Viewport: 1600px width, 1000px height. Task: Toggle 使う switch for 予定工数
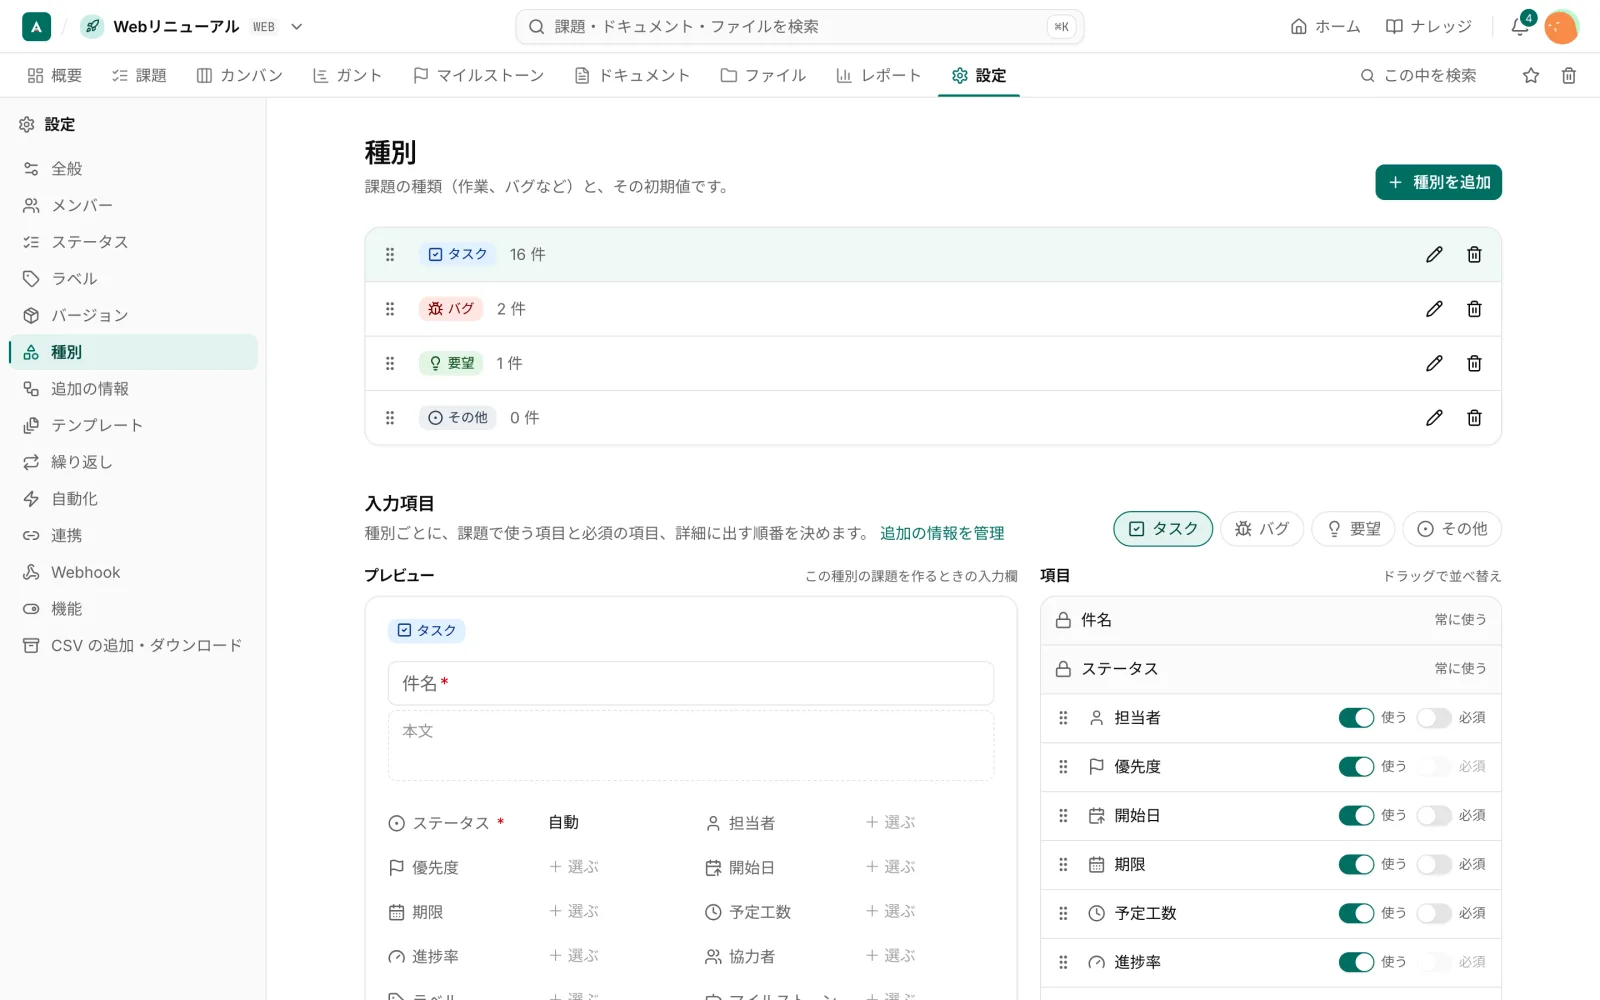[1356, 913]
